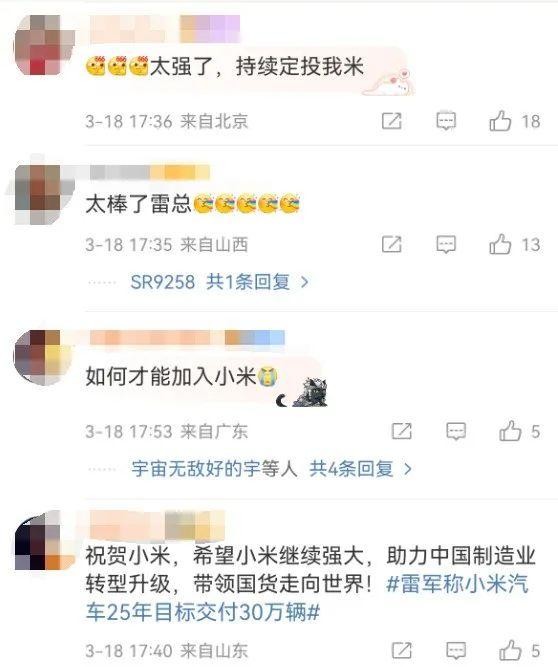Screen dimensions: 558x667
Task: Like the '太棒了雷总' comment
Action: (500, 244)
